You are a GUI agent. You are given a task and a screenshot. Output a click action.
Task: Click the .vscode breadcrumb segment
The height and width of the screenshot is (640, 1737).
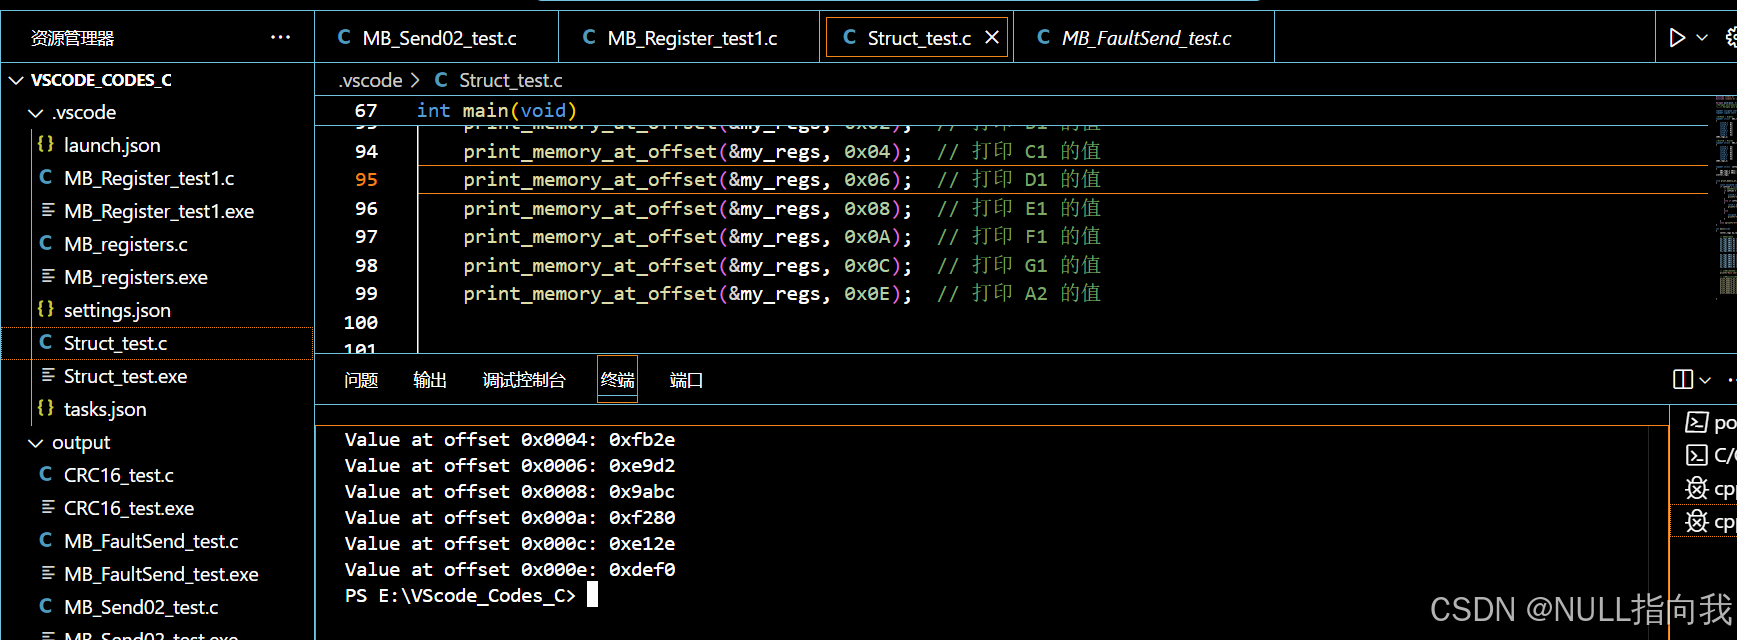coord(370,81)
